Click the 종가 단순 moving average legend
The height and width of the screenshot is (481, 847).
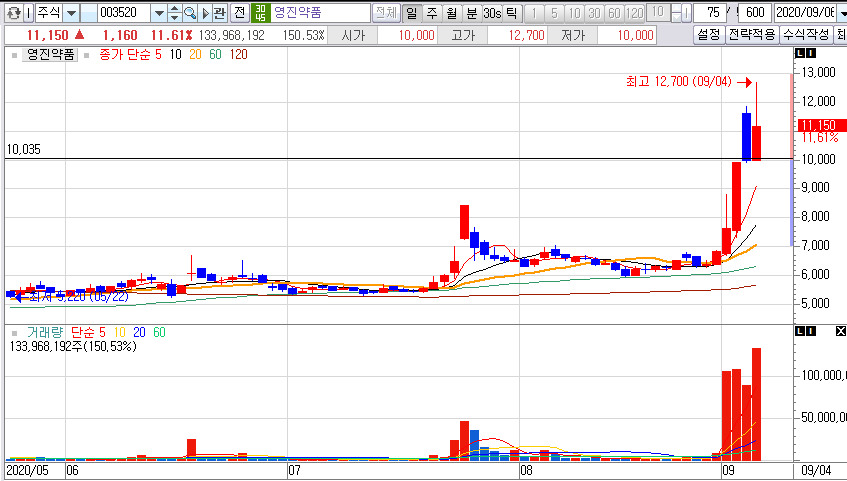125,55
